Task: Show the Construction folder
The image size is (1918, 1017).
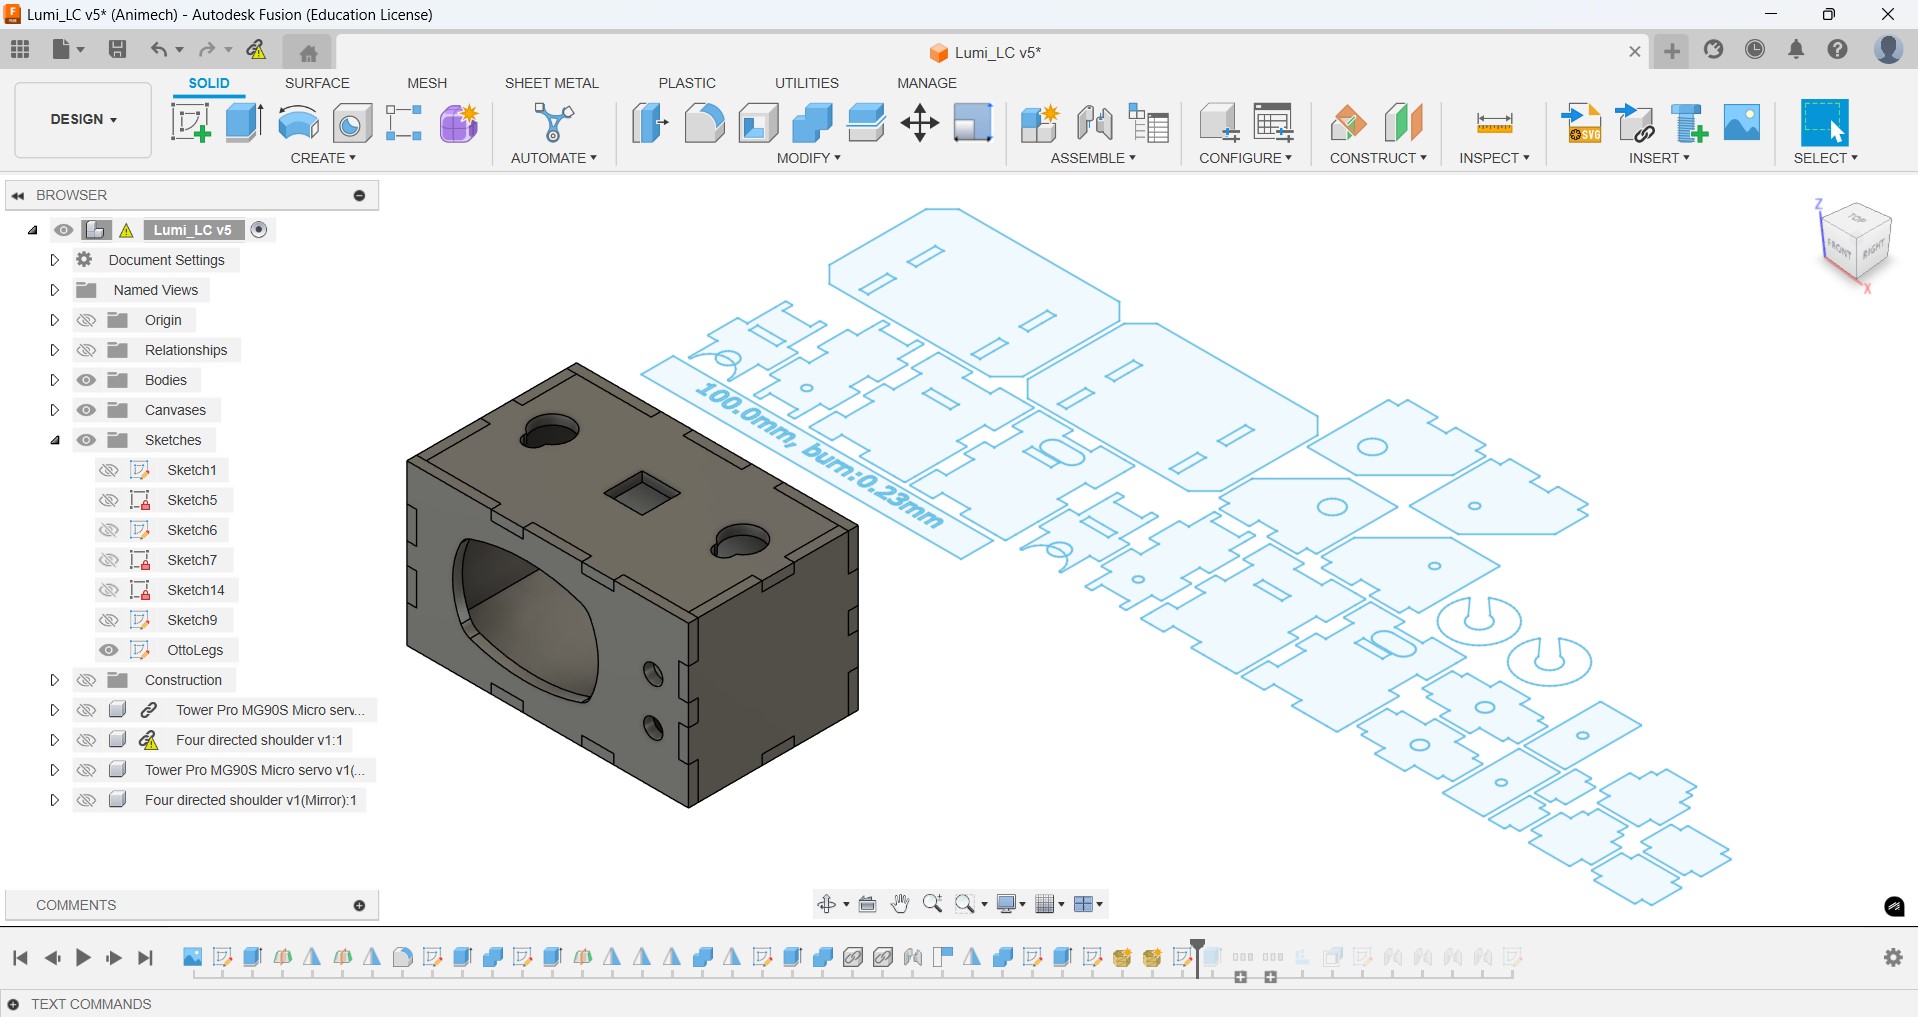Action: click(x=86, y=680)
